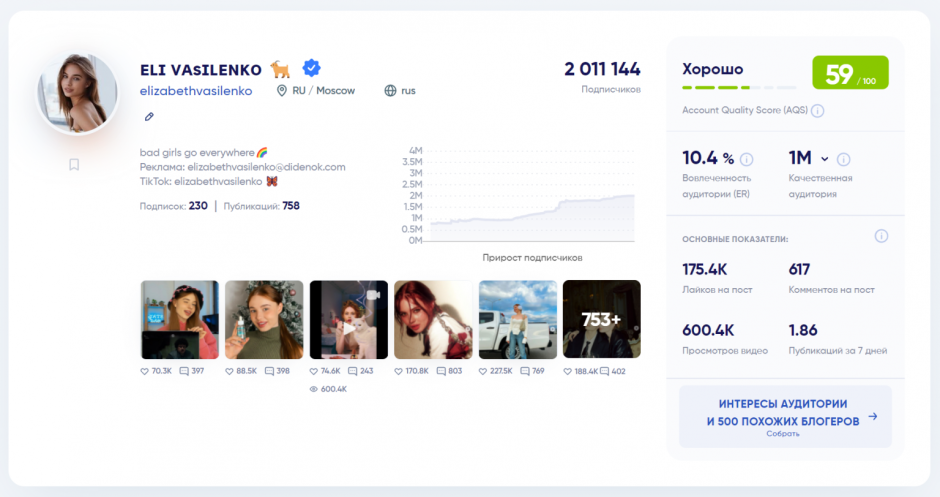Screen dimensions: 940x497
Task: Click the comment icon beside 397
Action: (184, 372)
